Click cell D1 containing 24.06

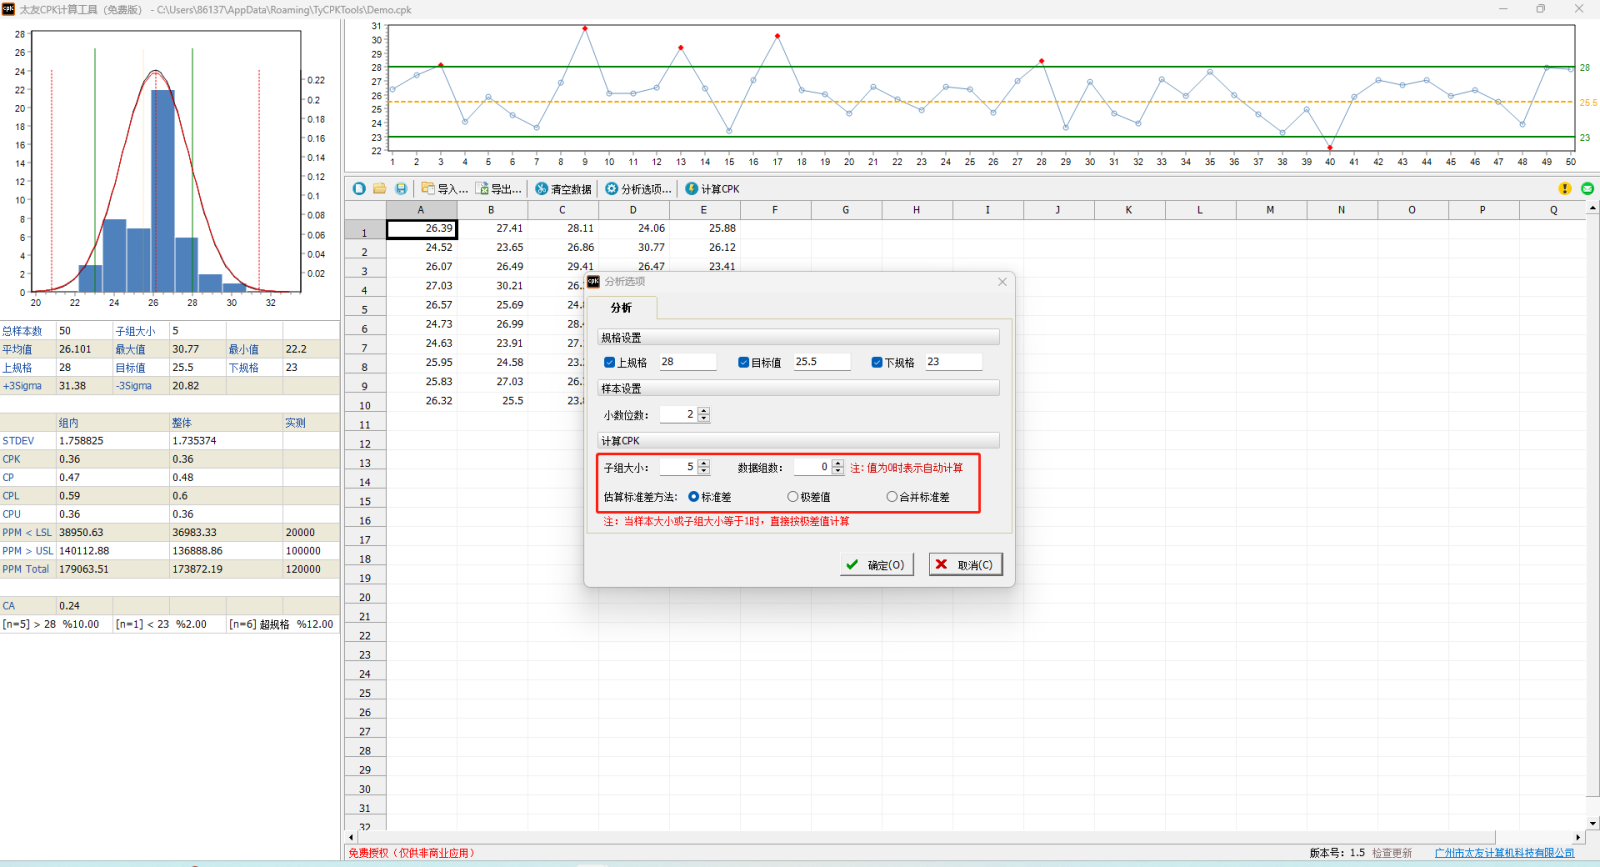tap(634, 229)
